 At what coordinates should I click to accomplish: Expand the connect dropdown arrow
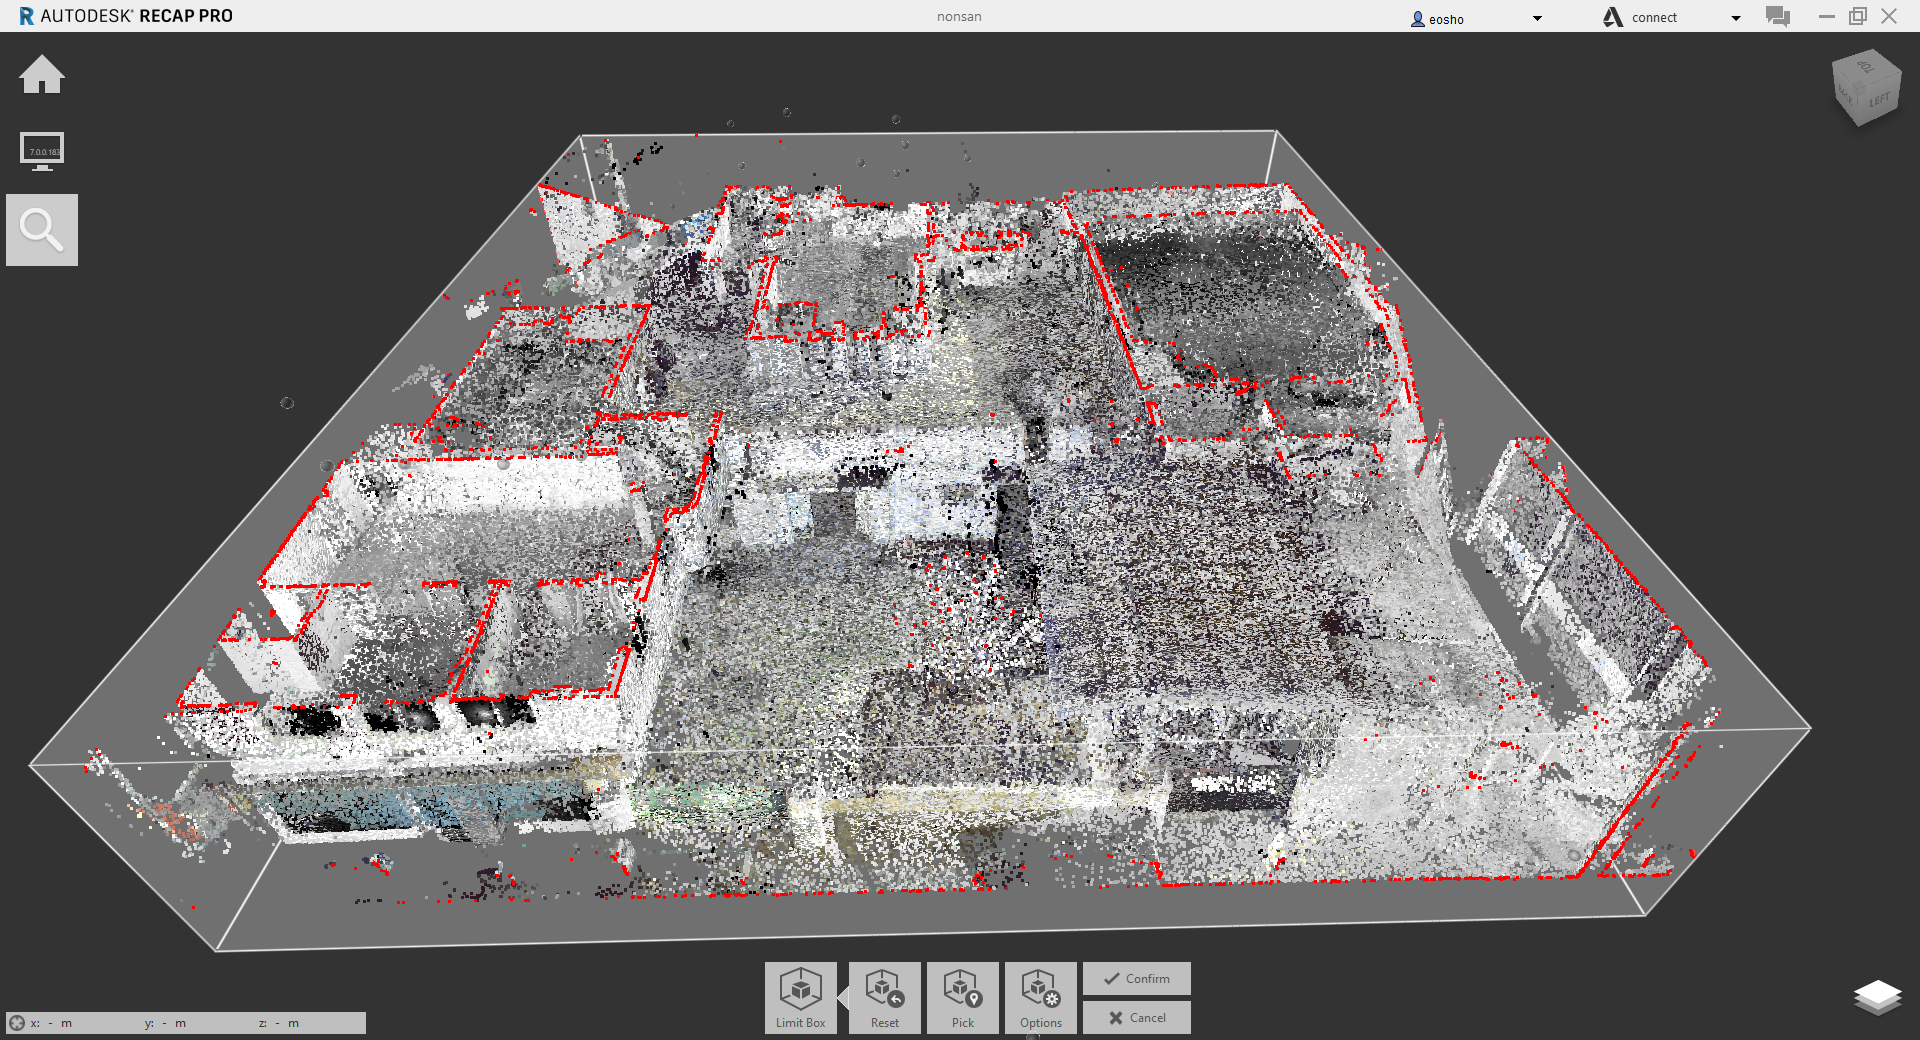(1736, 18)
